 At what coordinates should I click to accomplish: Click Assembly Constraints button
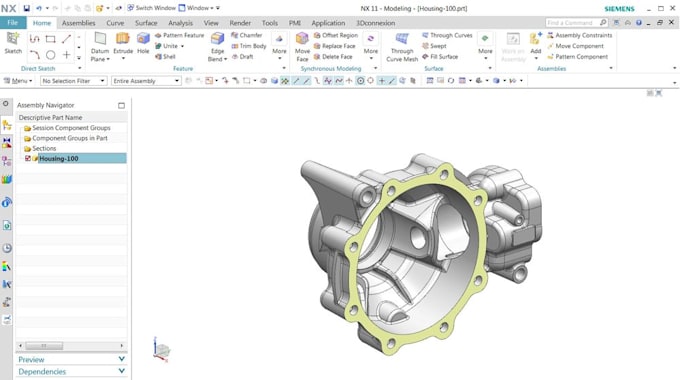click(580, 35)
